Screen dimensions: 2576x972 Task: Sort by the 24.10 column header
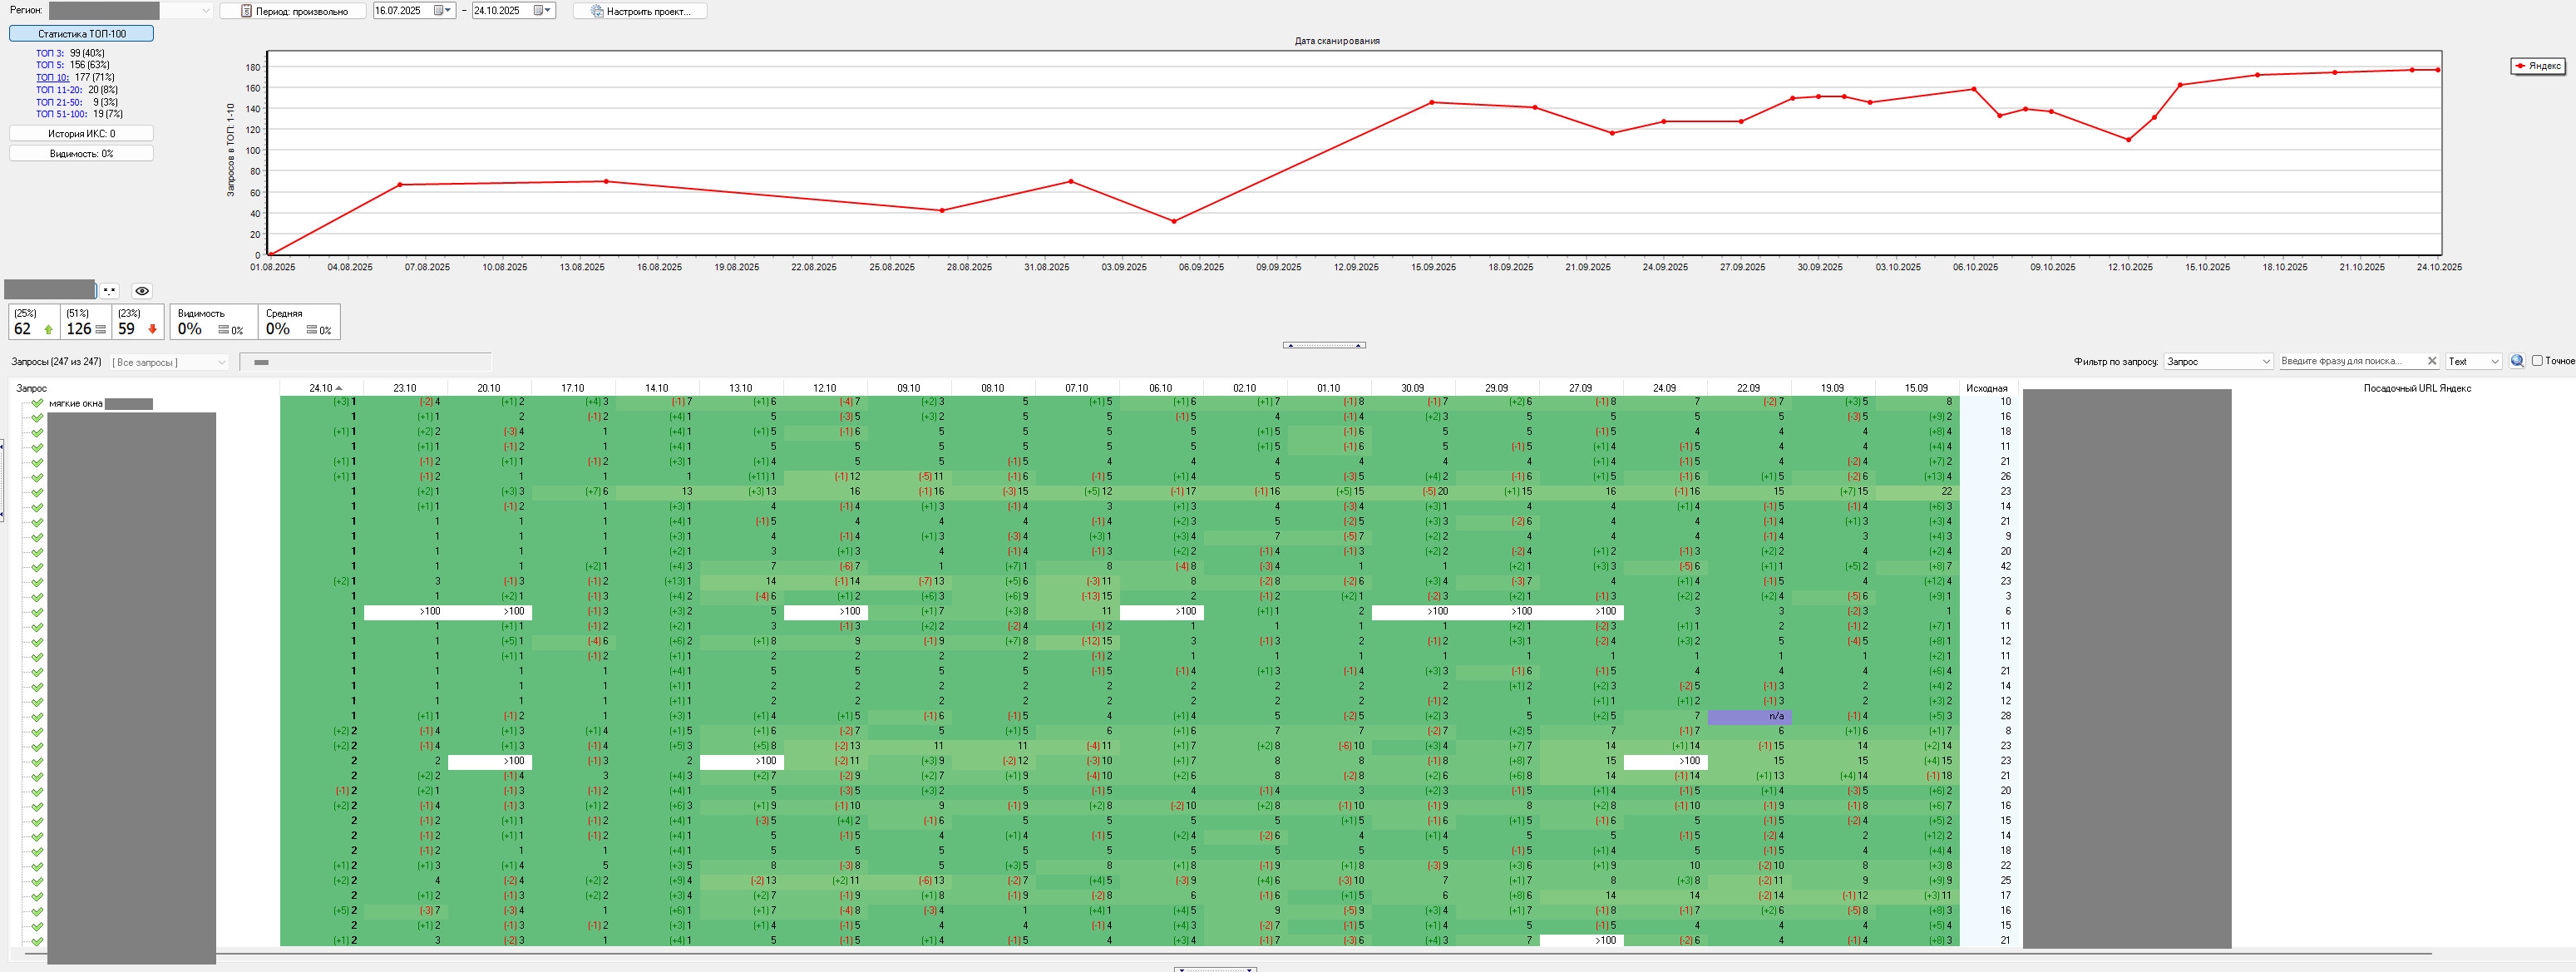[x=322, y=388]
